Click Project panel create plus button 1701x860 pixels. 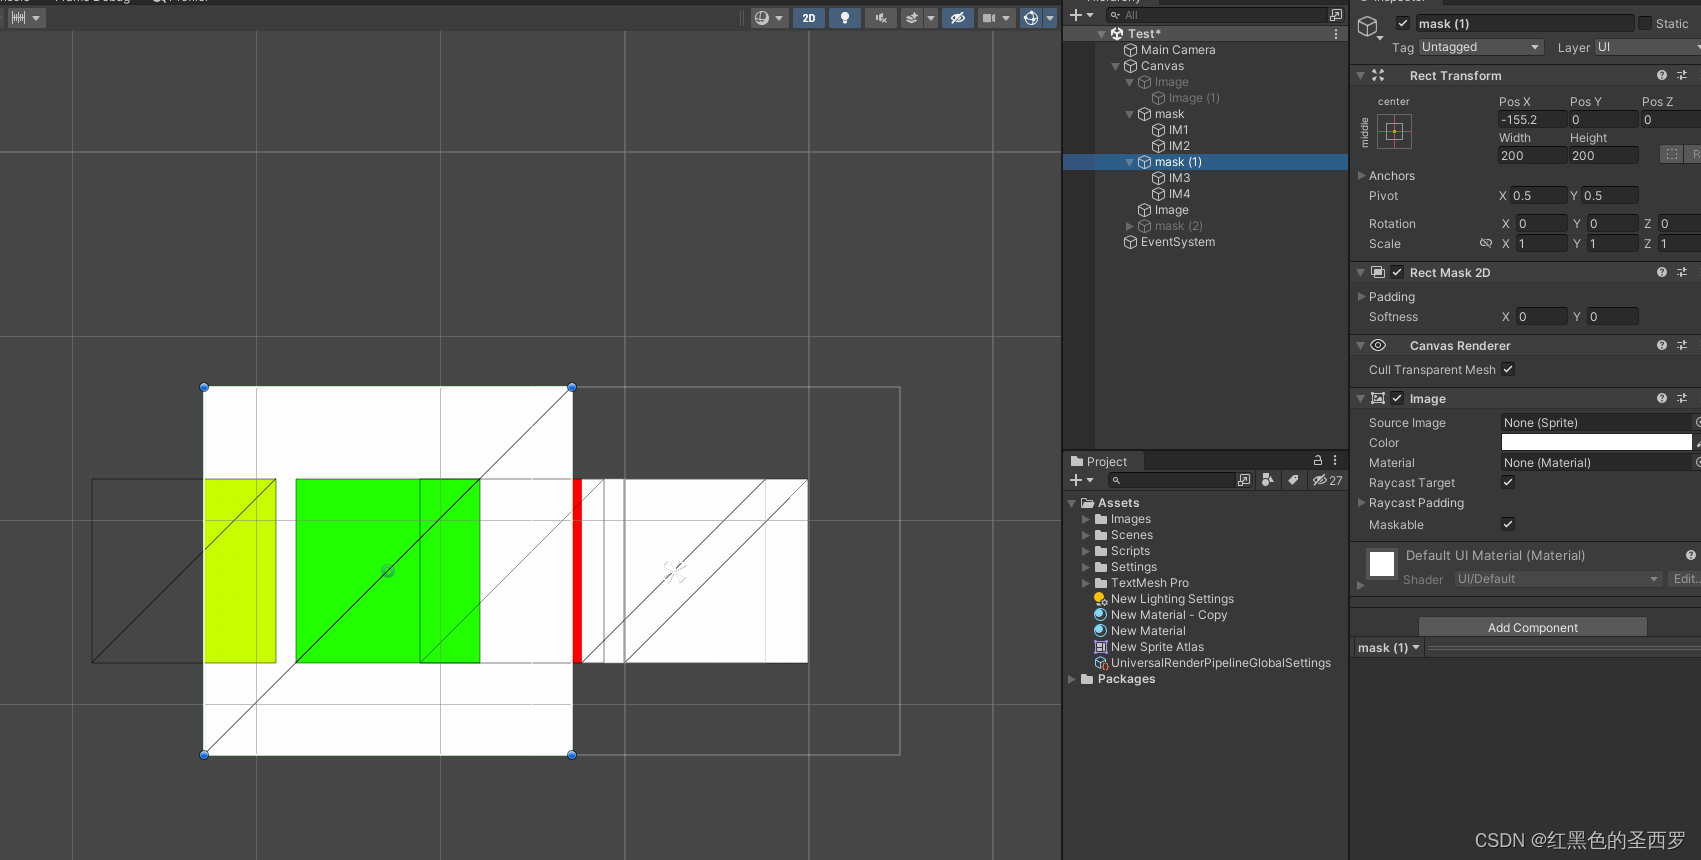tap(1081, 480)
